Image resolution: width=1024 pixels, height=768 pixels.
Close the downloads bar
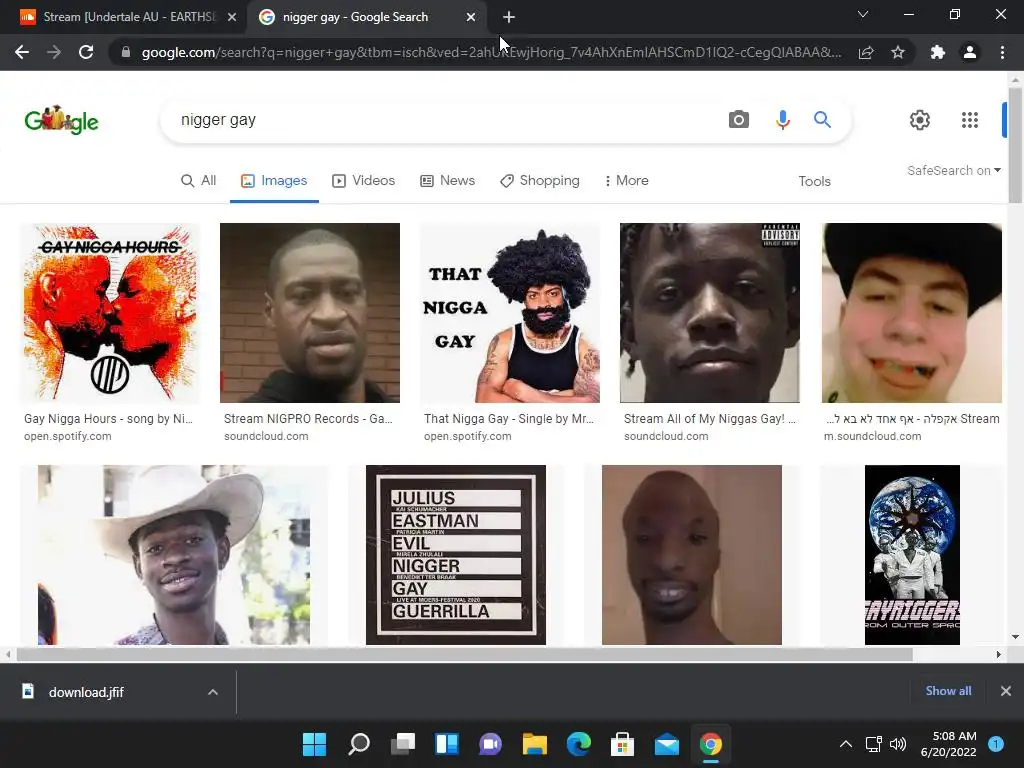(x=1006, y=691)
